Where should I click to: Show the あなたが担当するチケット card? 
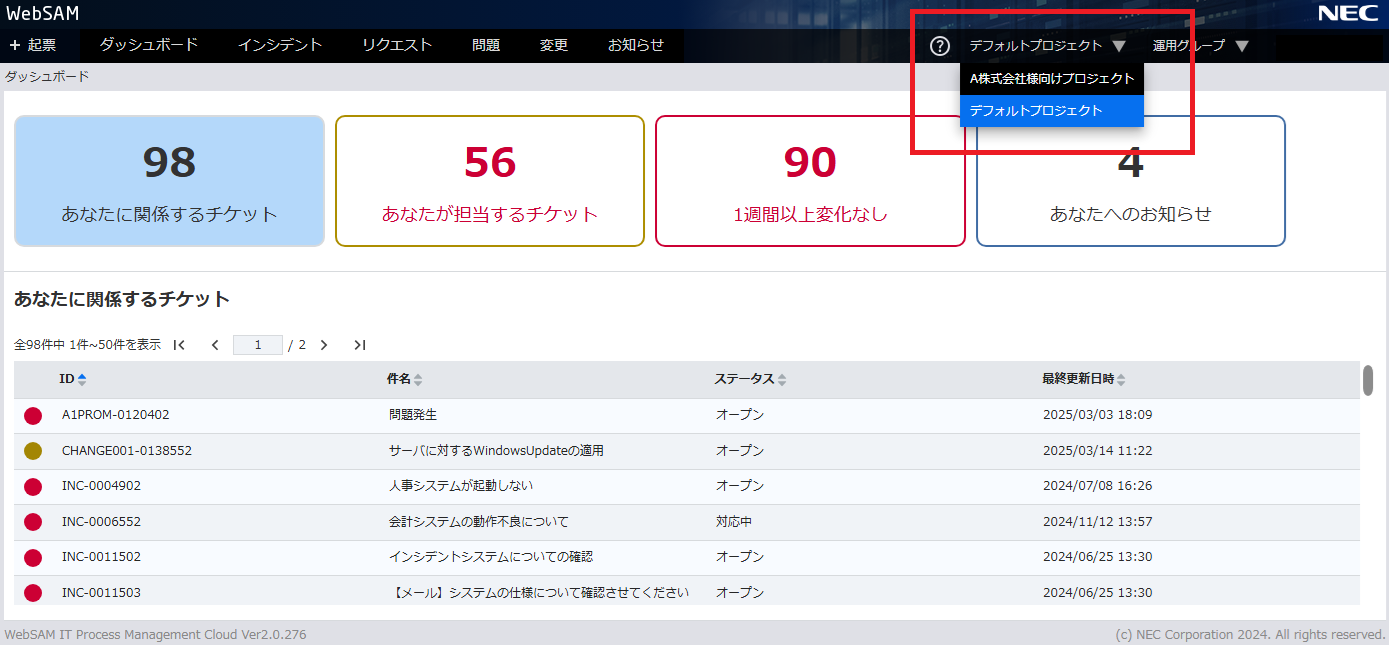coord(489,181)
